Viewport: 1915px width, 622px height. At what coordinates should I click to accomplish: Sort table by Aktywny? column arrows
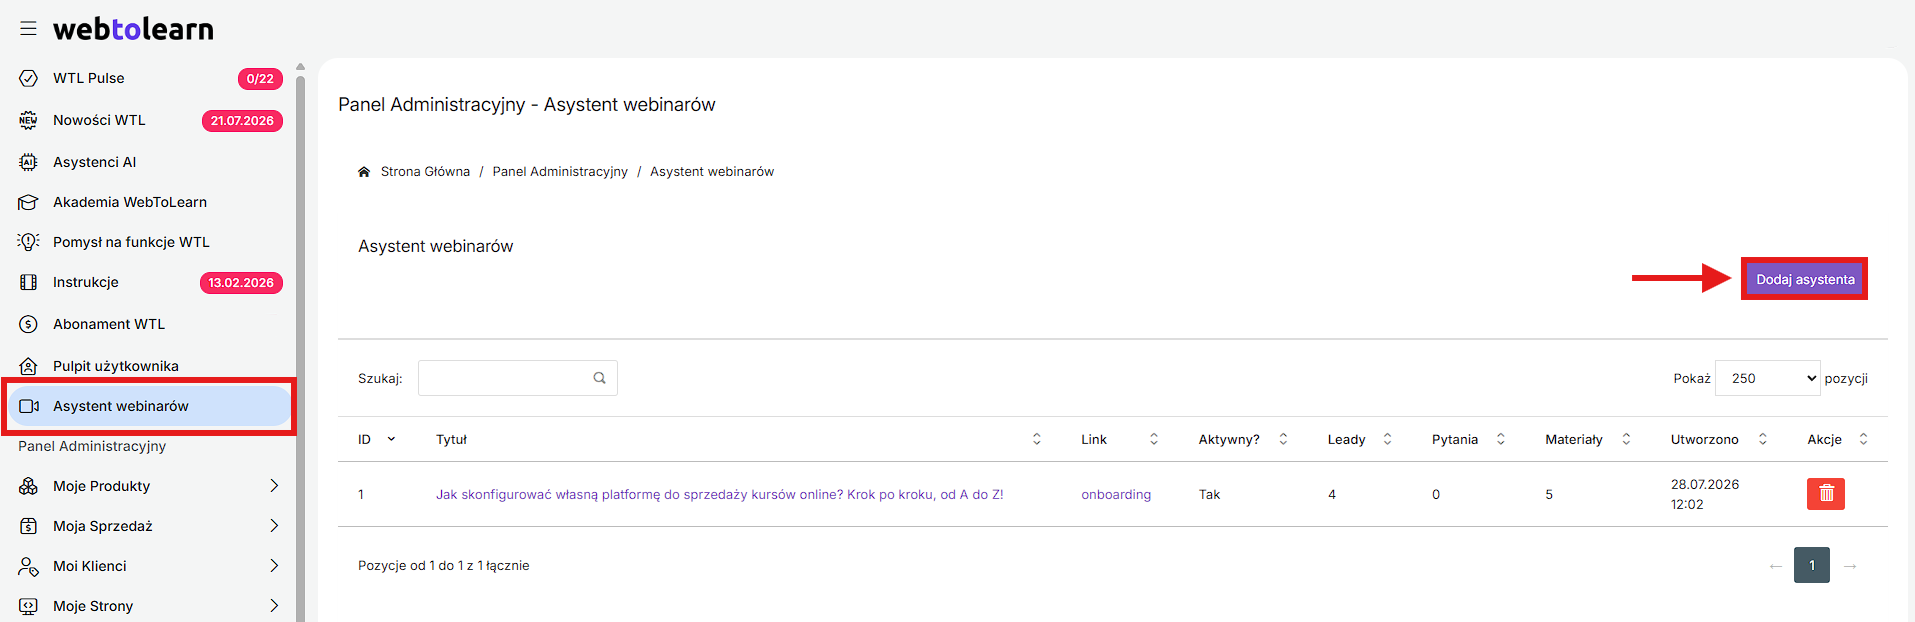pos(1283,439)
